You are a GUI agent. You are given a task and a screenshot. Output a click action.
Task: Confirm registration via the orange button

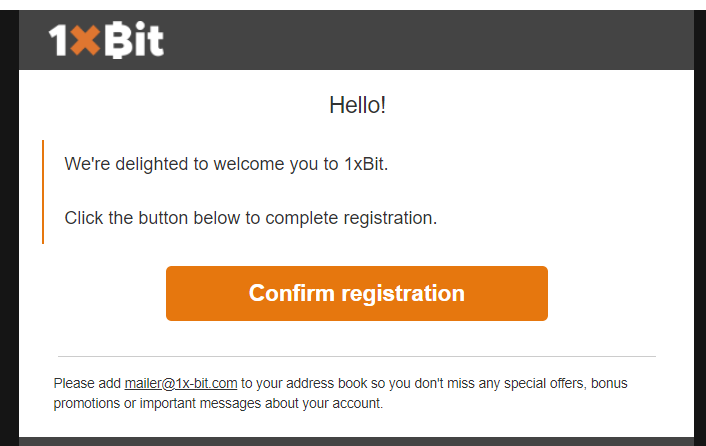[357, 293]
